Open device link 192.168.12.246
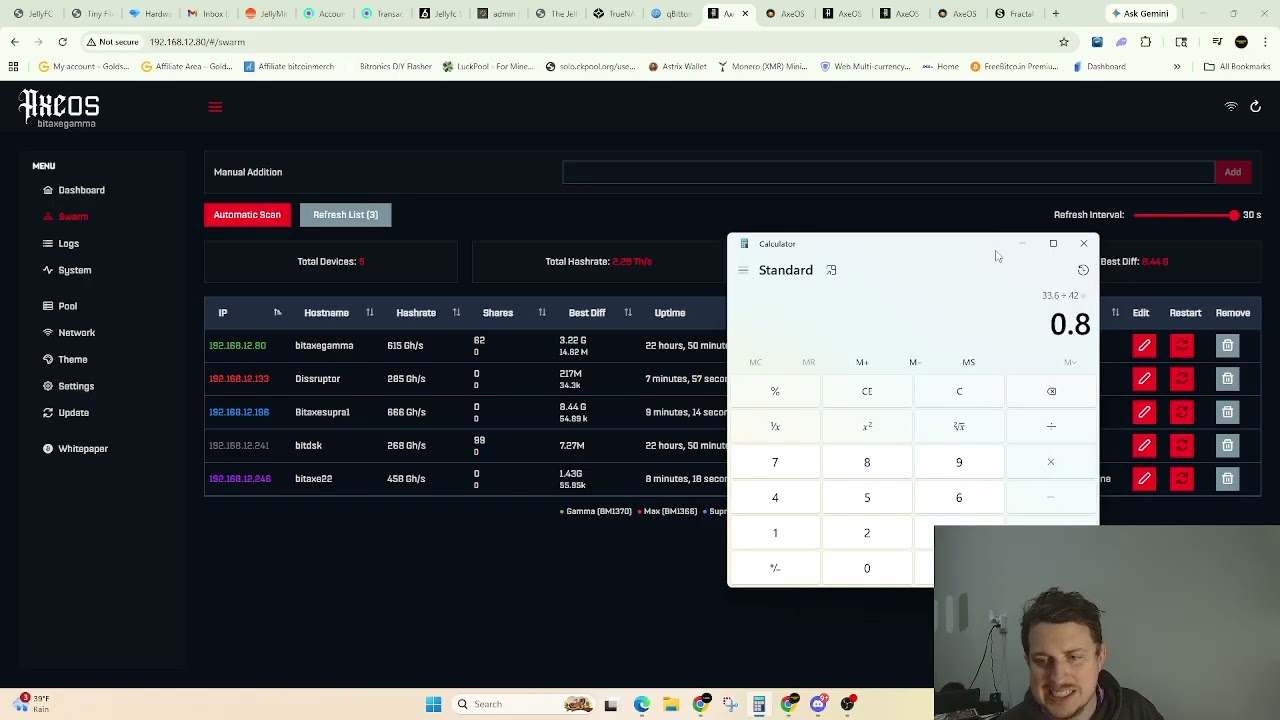Viewport: 1280px width, 720px height. click(240, 479)
